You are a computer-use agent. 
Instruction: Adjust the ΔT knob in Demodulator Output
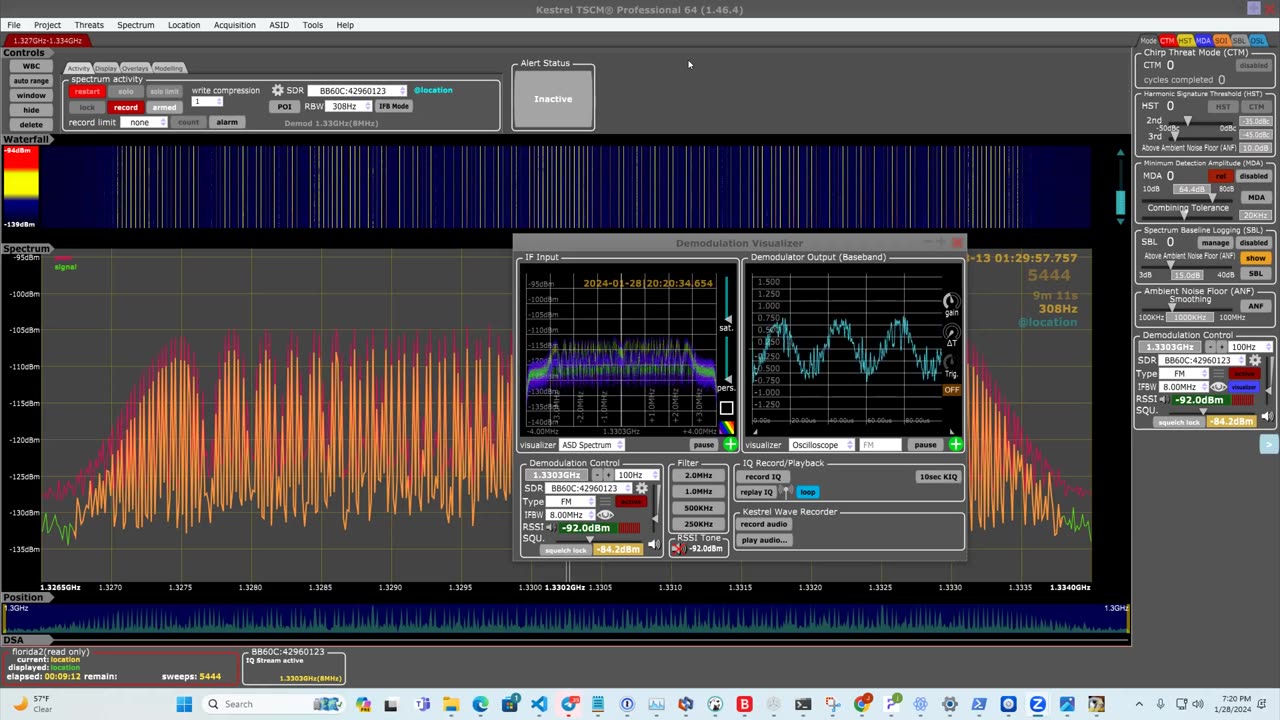(951, 332)
